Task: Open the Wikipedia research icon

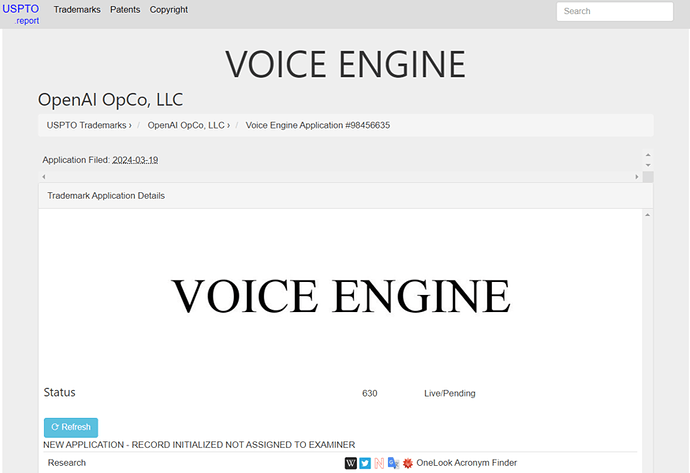Action: (x=351, y=463)
